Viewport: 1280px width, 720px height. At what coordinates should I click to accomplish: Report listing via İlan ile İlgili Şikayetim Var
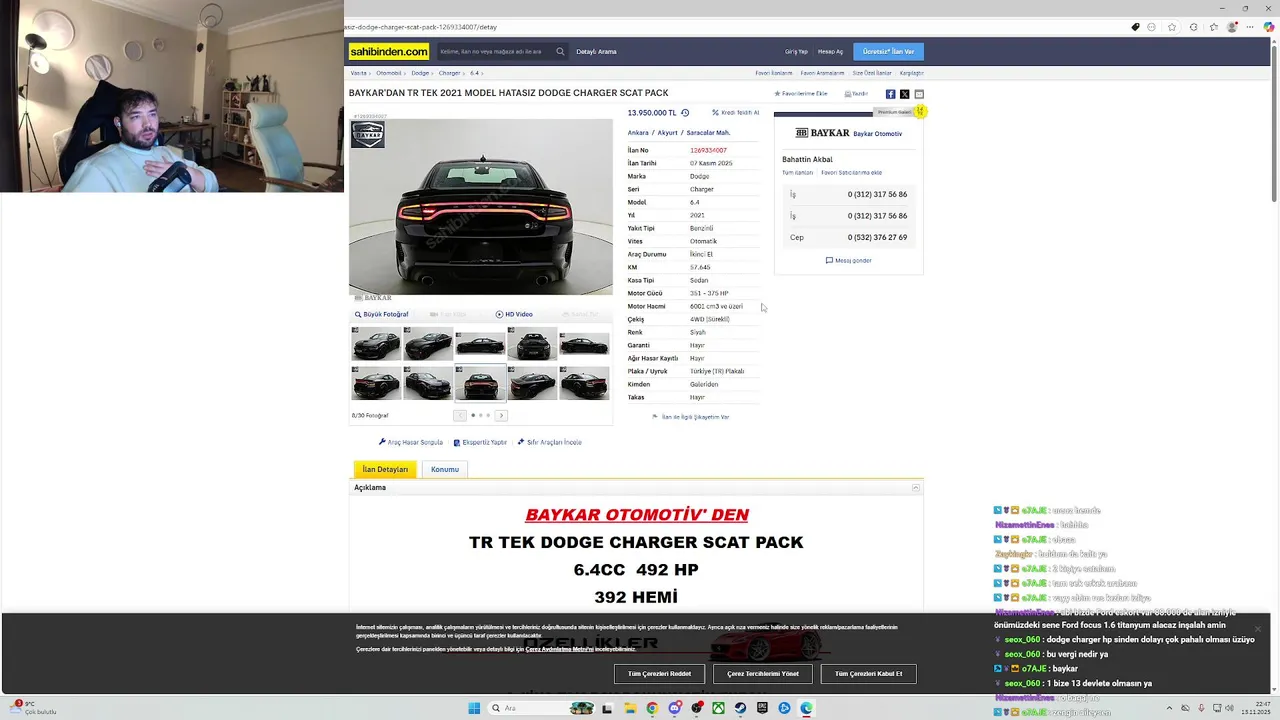point(691,417)
